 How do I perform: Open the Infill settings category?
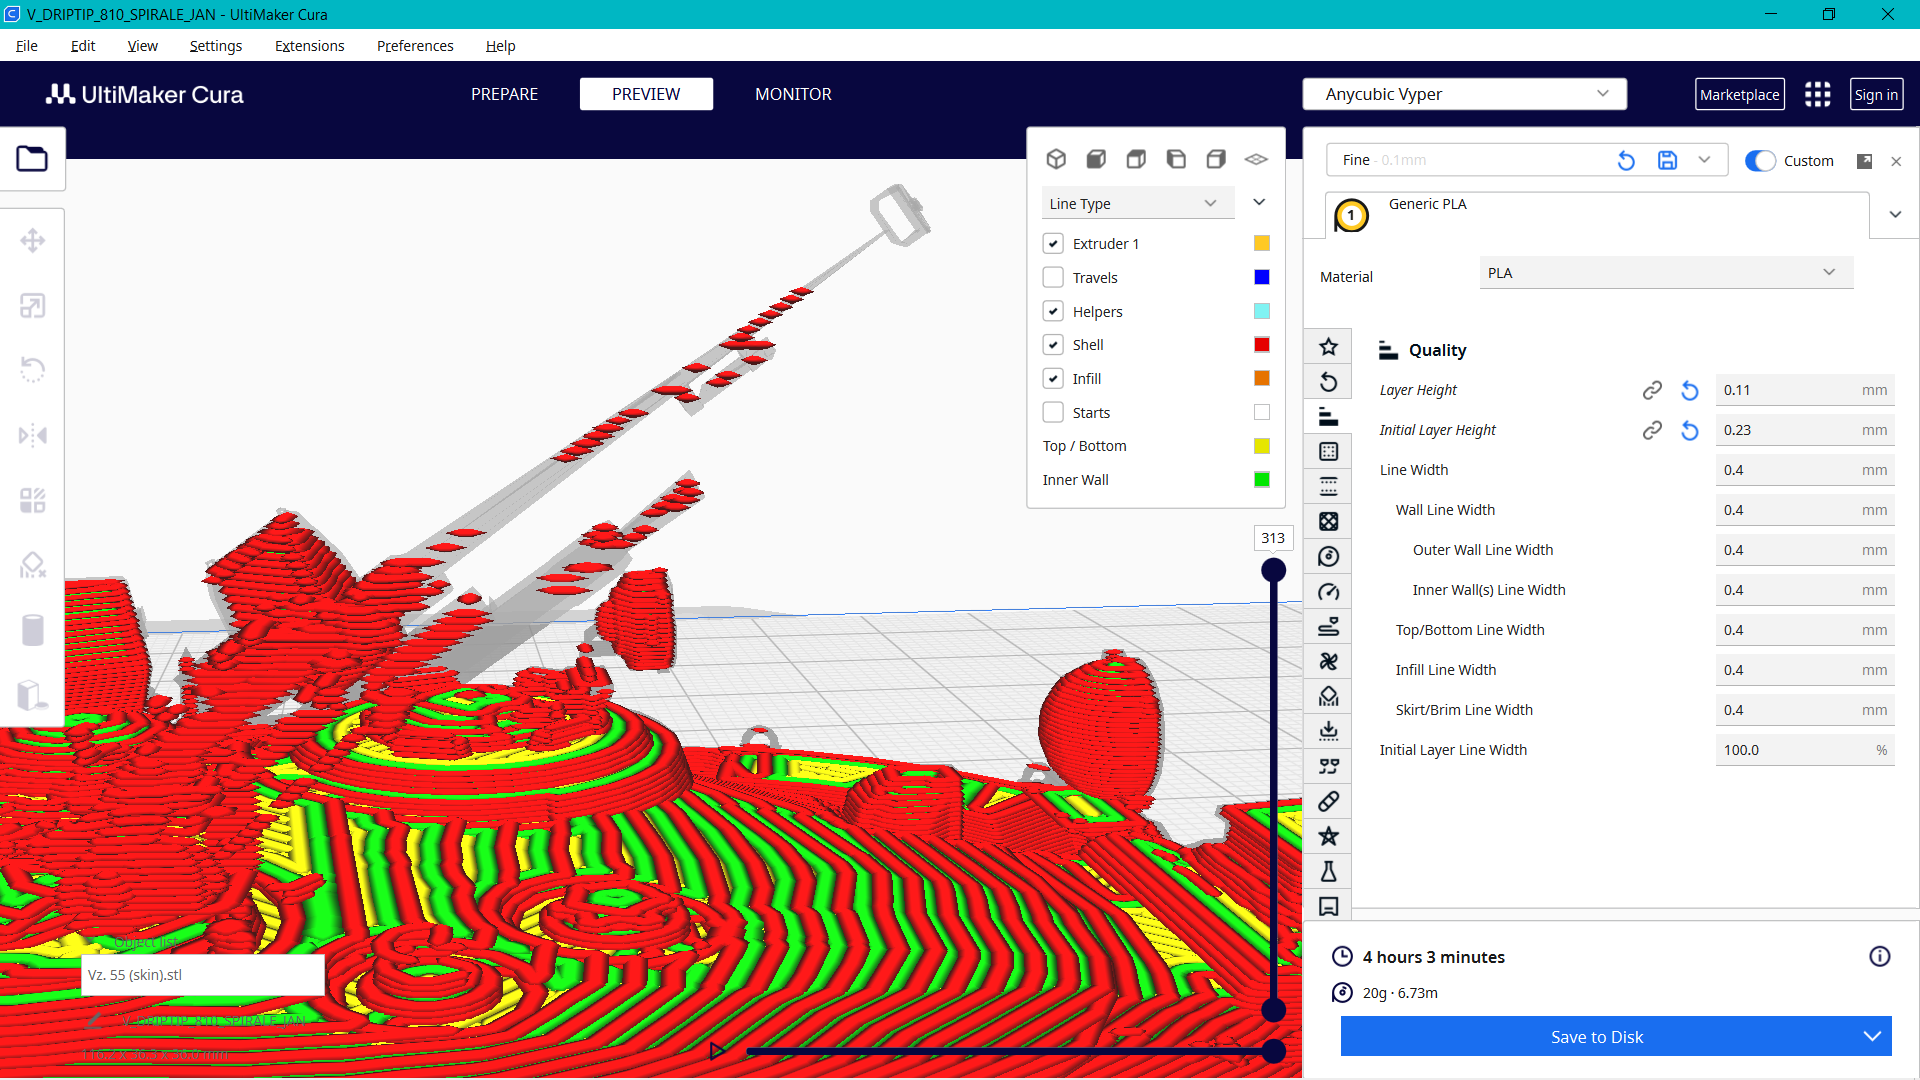tap(1328, 521)
